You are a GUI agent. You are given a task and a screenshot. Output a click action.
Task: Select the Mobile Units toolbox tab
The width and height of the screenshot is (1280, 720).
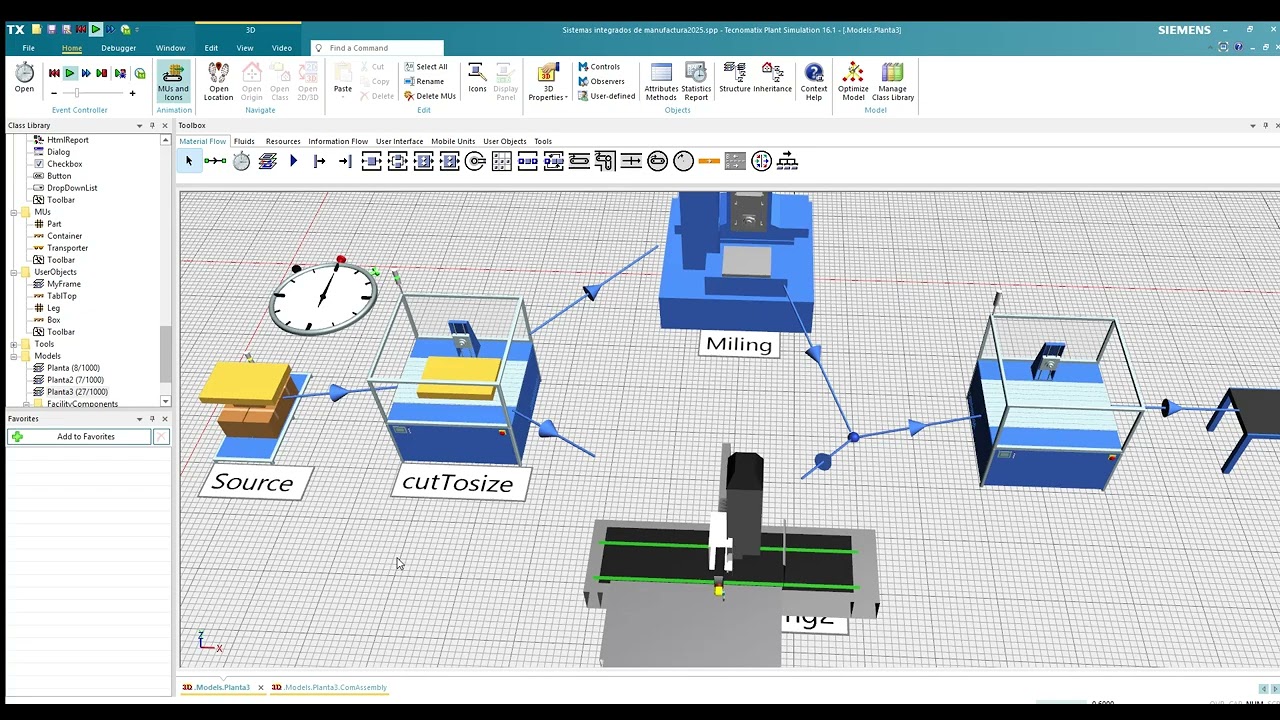point(453,141)
